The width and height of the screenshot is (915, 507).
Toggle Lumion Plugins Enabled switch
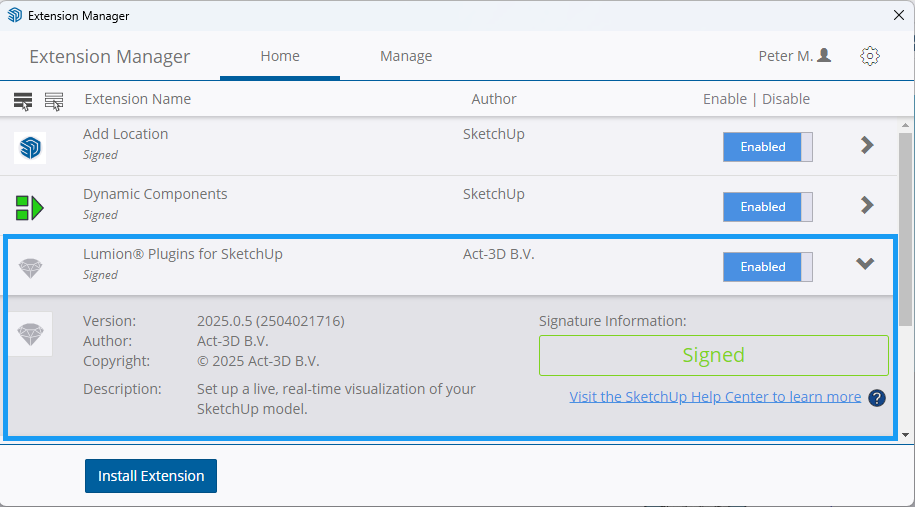pyautogui.click(x=767, y=267)
